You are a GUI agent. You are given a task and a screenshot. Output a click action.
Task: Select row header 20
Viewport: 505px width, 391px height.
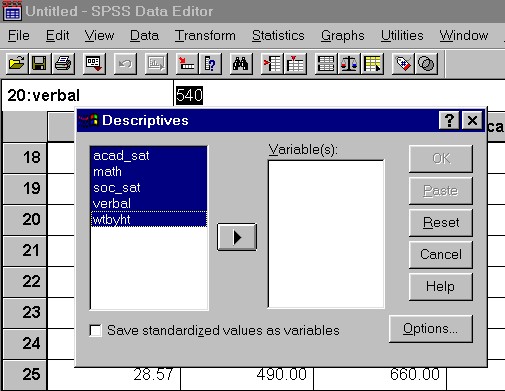25,220
